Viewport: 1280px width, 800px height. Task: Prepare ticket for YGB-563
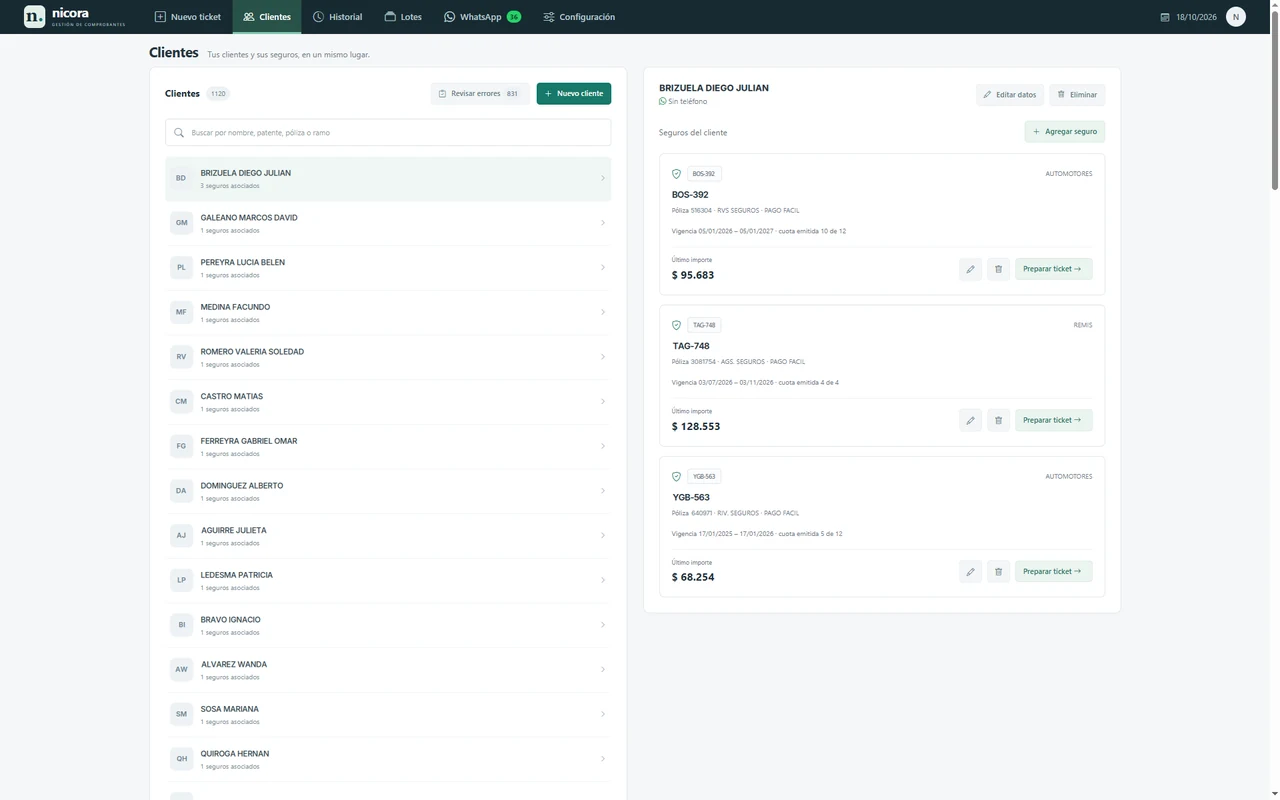[1054, 571]
